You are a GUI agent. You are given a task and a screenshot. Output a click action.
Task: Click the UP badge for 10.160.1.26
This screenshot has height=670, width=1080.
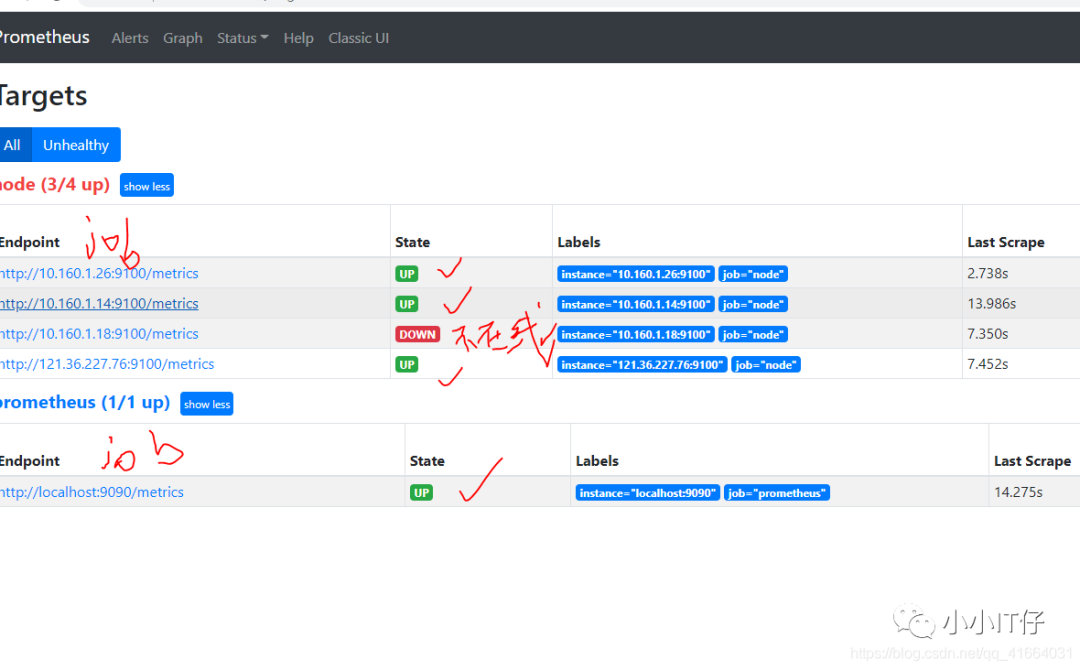[x=406, y=274]
